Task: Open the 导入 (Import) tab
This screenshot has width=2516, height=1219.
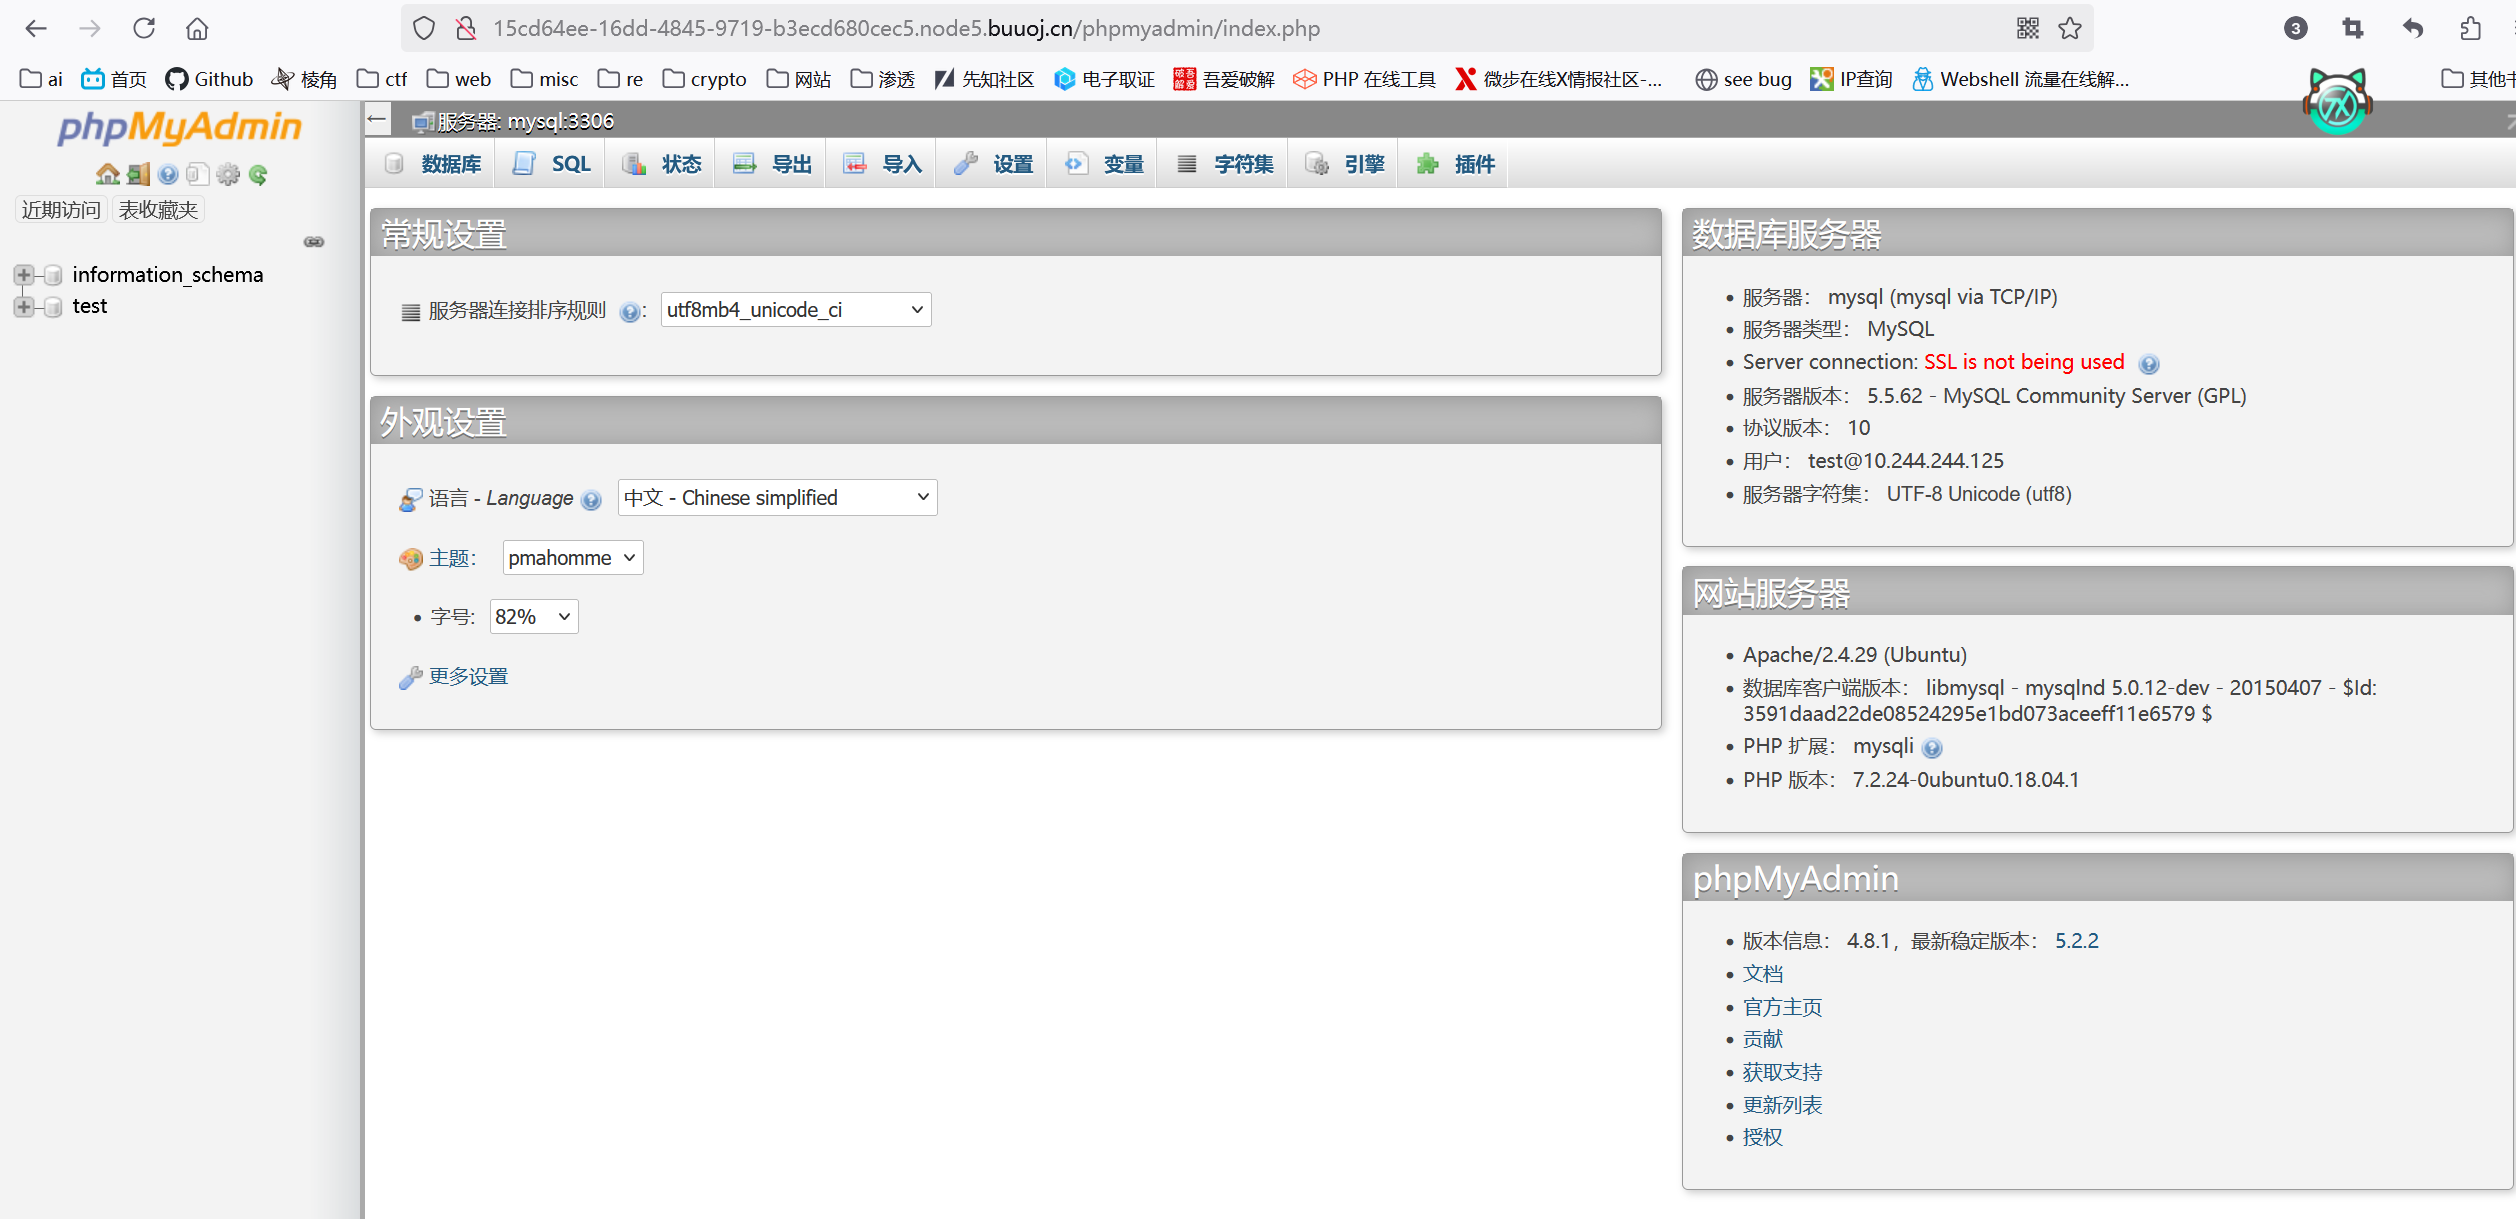Action: pyautogui.click(x=882, y=164)
